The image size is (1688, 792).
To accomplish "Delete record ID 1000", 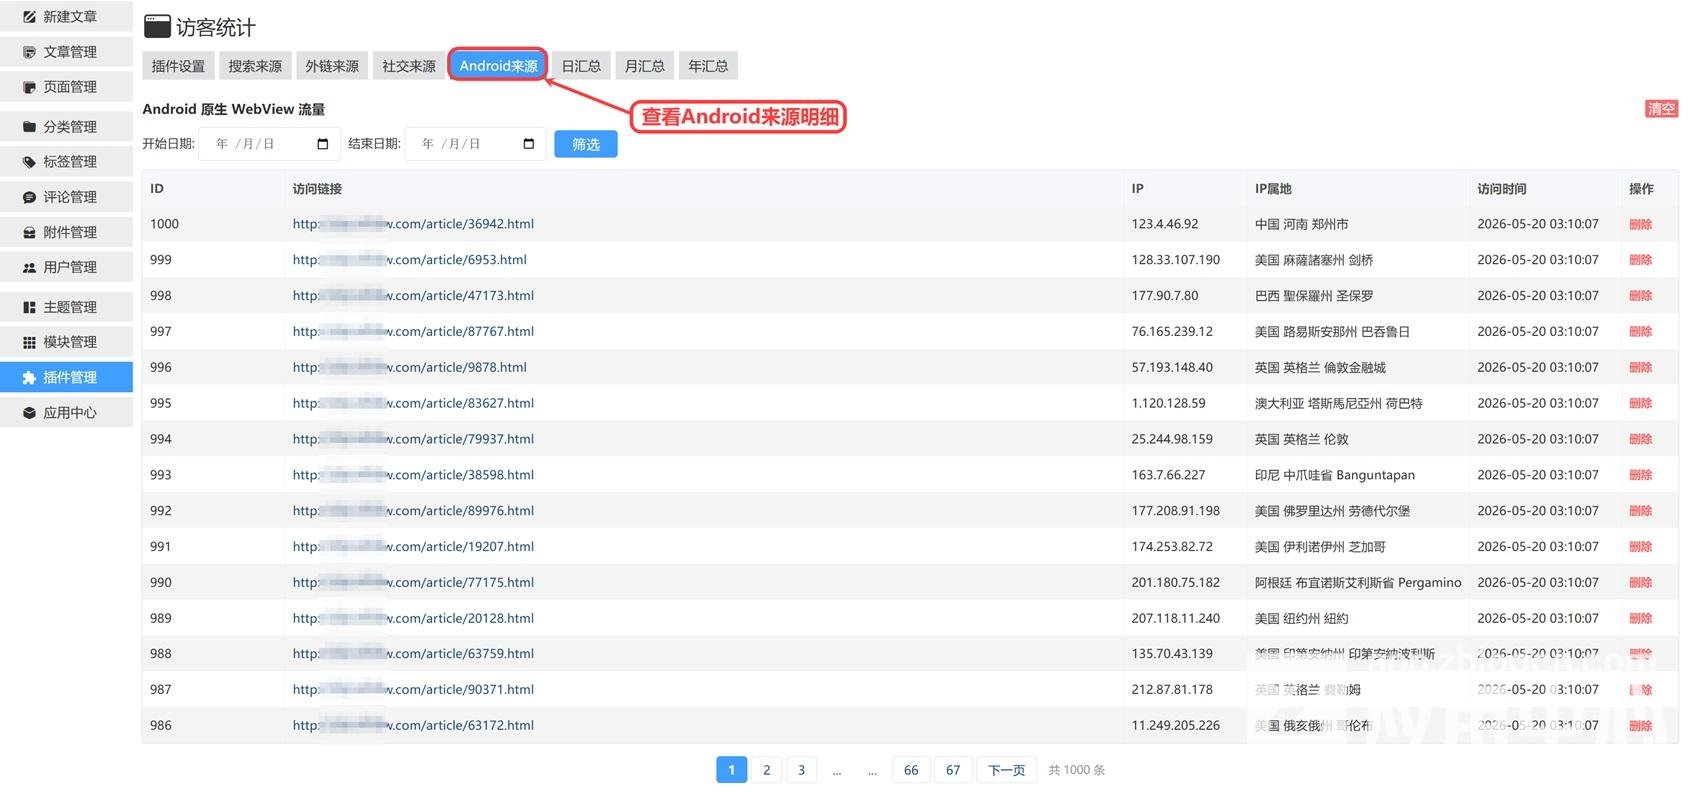I will (x=1640, y=224).
